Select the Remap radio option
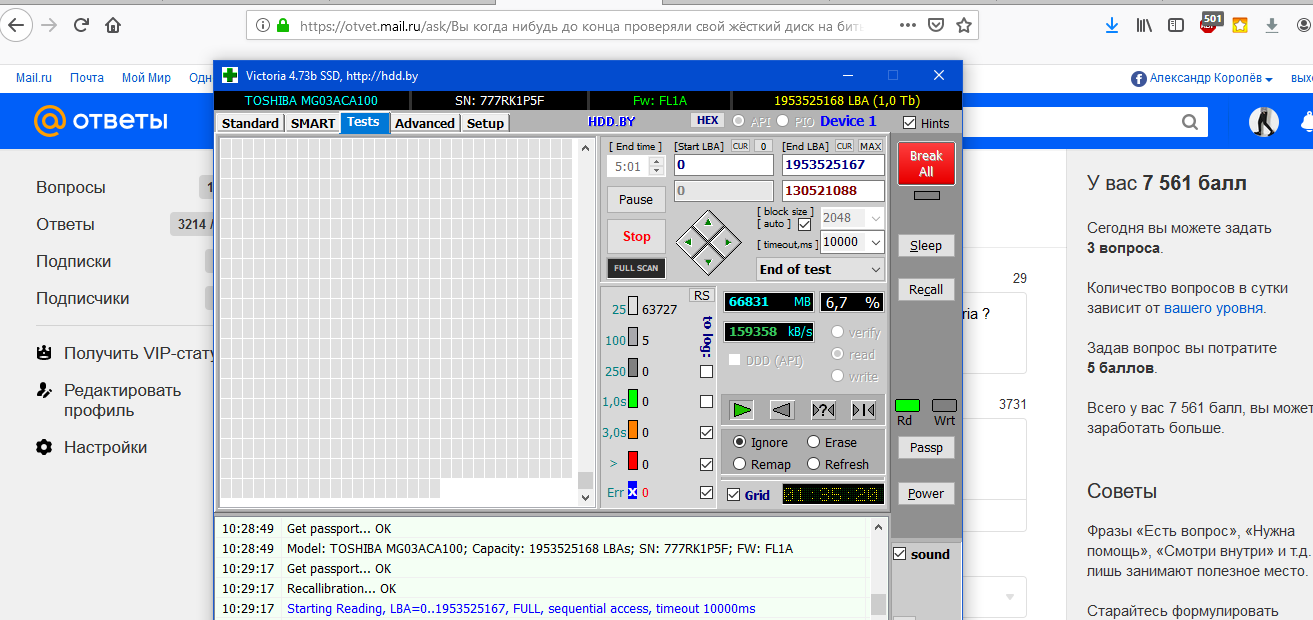 (x=740, y=464)
